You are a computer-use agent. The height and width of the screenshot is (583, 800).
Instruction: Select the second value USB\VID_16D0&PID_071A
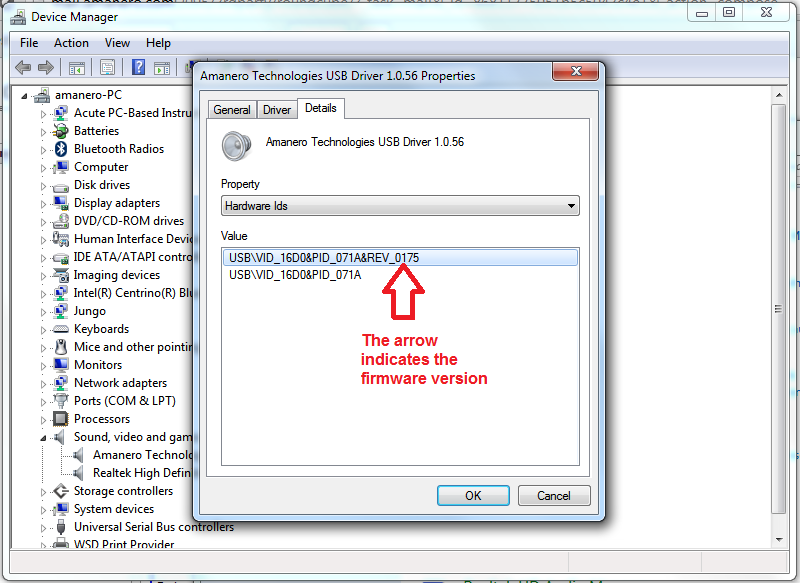point(295,275)
